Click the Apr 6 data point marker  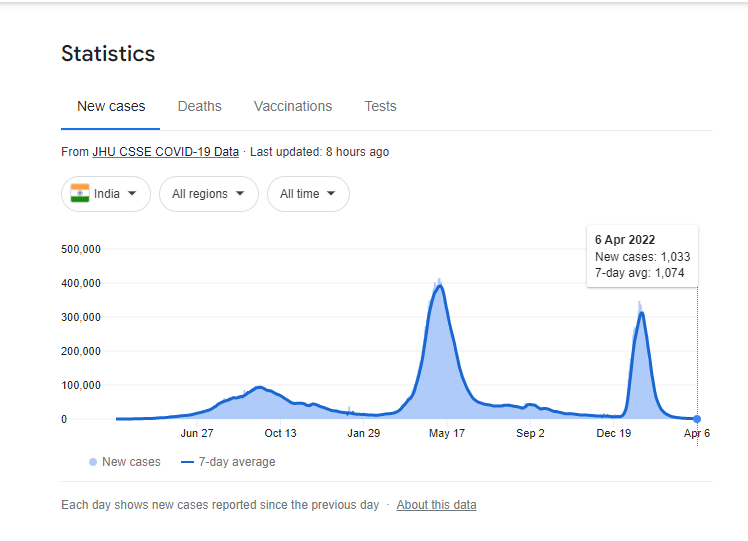(697, 419)
